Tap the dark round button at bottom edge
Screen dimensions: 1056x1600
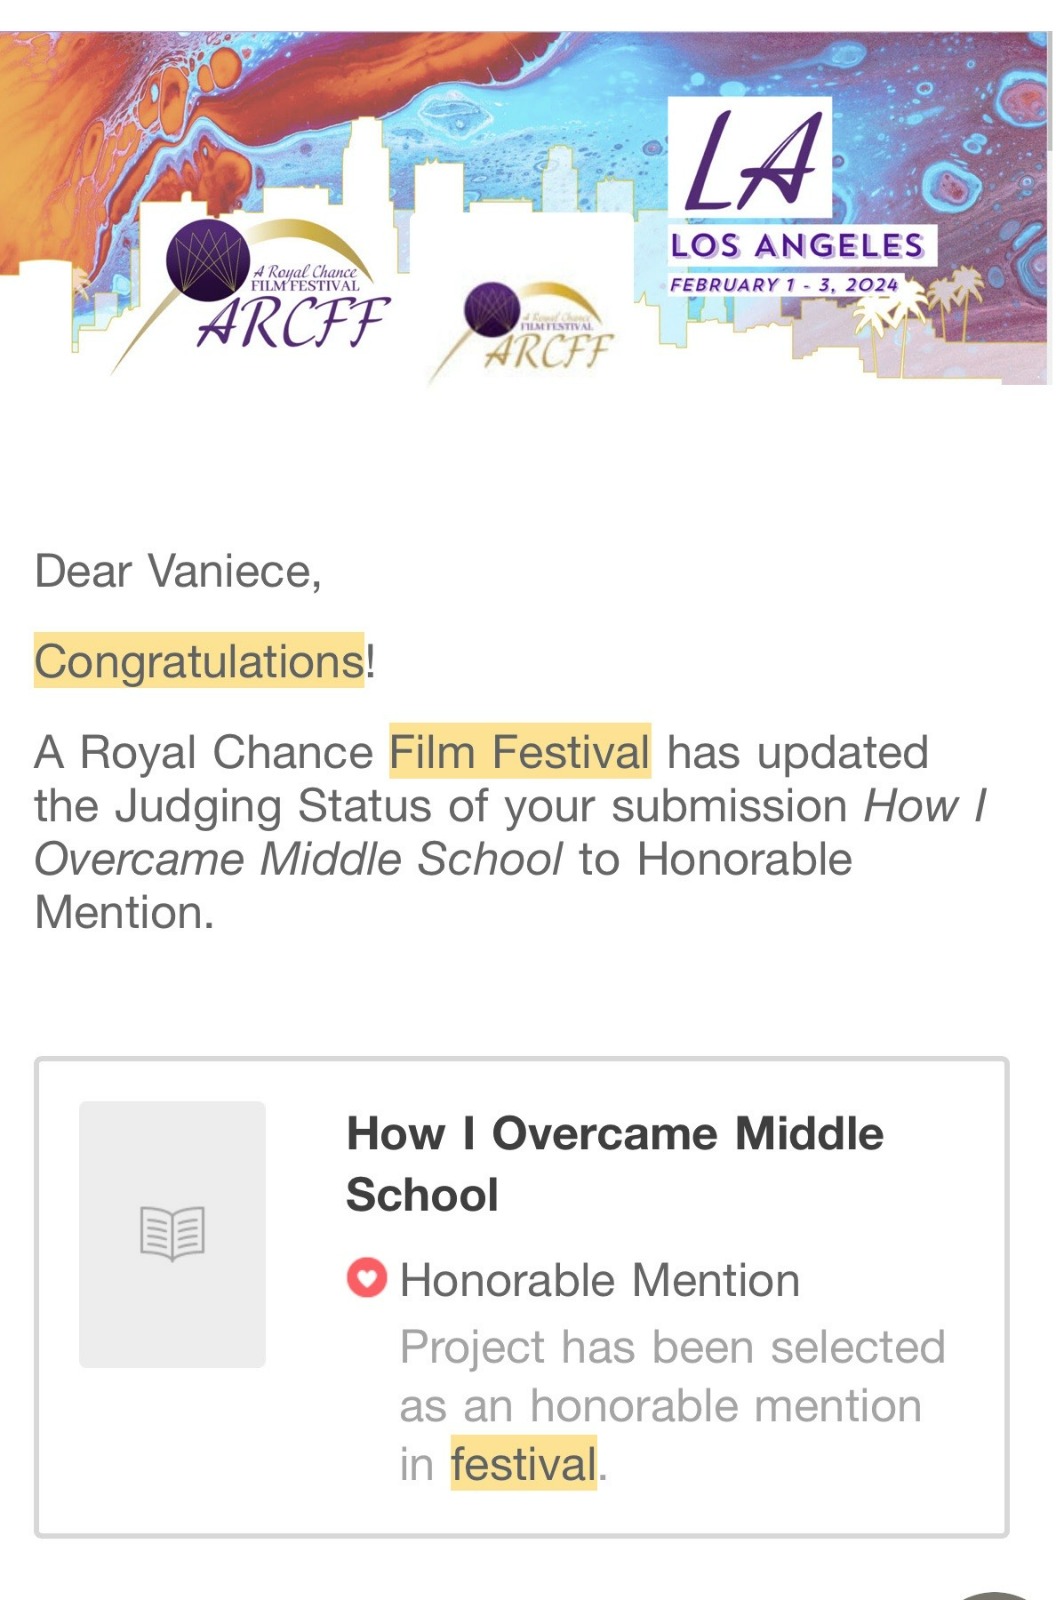click(x=996, y=1595)
